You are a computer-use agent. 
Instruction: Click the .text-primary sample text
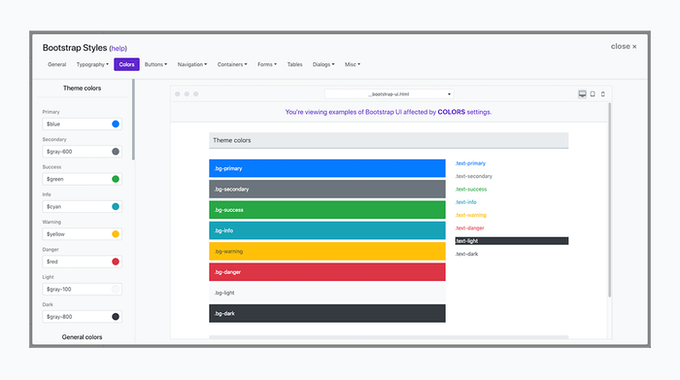click(x=471, y=163)
